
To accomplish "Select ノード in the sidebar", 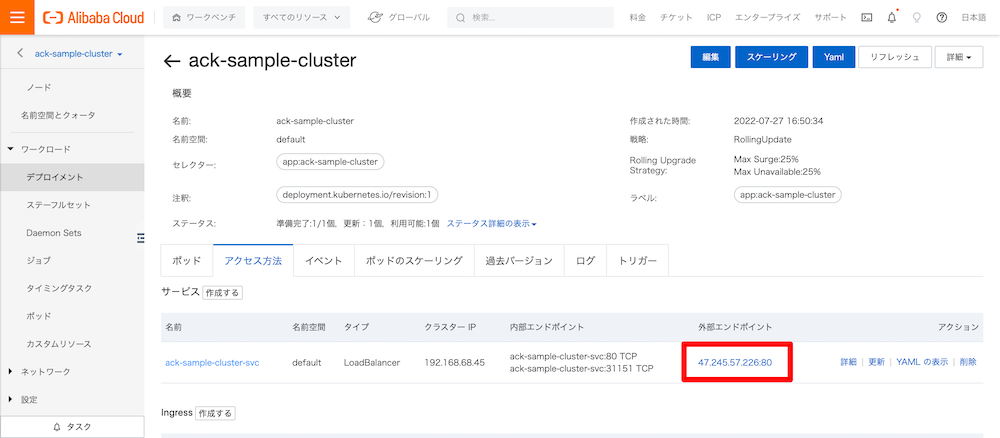I will tap(38, 87).
